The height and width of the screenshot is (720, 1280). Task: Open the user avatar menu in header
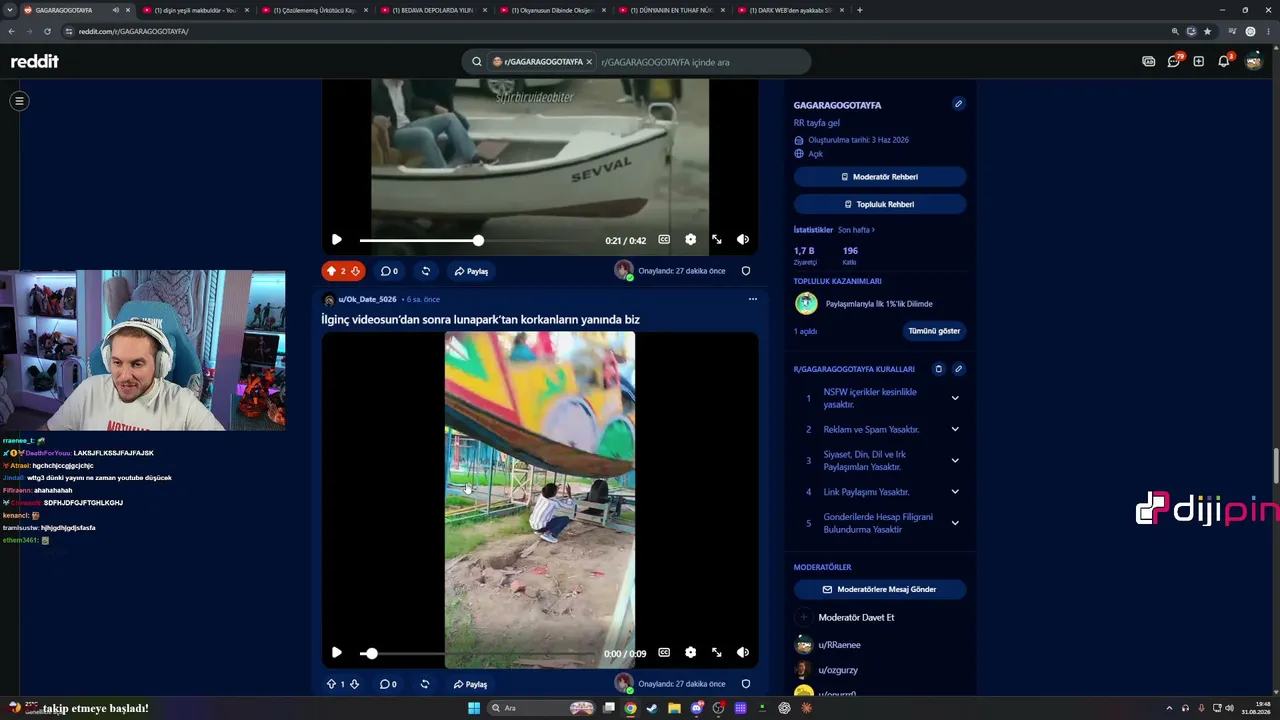1253,61
